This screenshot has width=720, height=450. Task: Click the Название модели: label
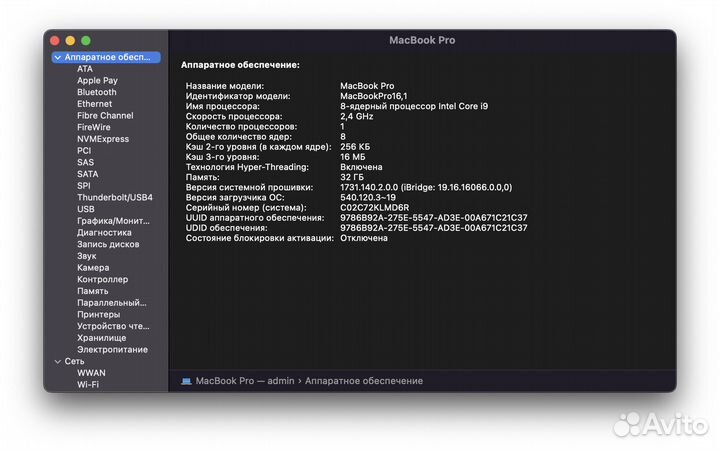click(225, 86)
